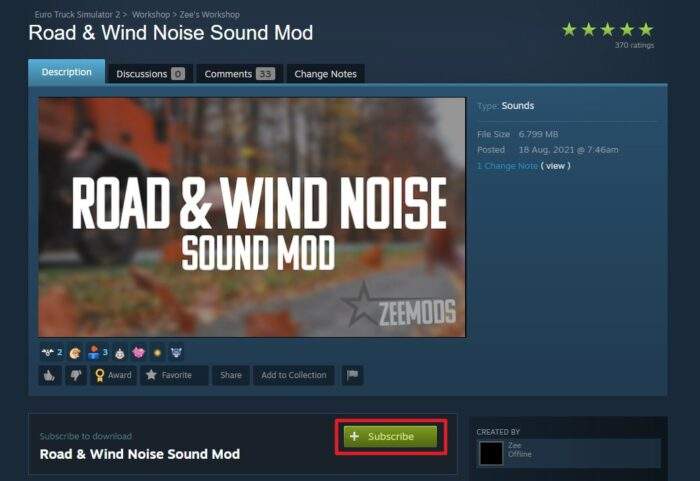The height and width of the screenshot is (481, 700).
Task: Click the thumbs down rate icon
Action: [76, 375]
